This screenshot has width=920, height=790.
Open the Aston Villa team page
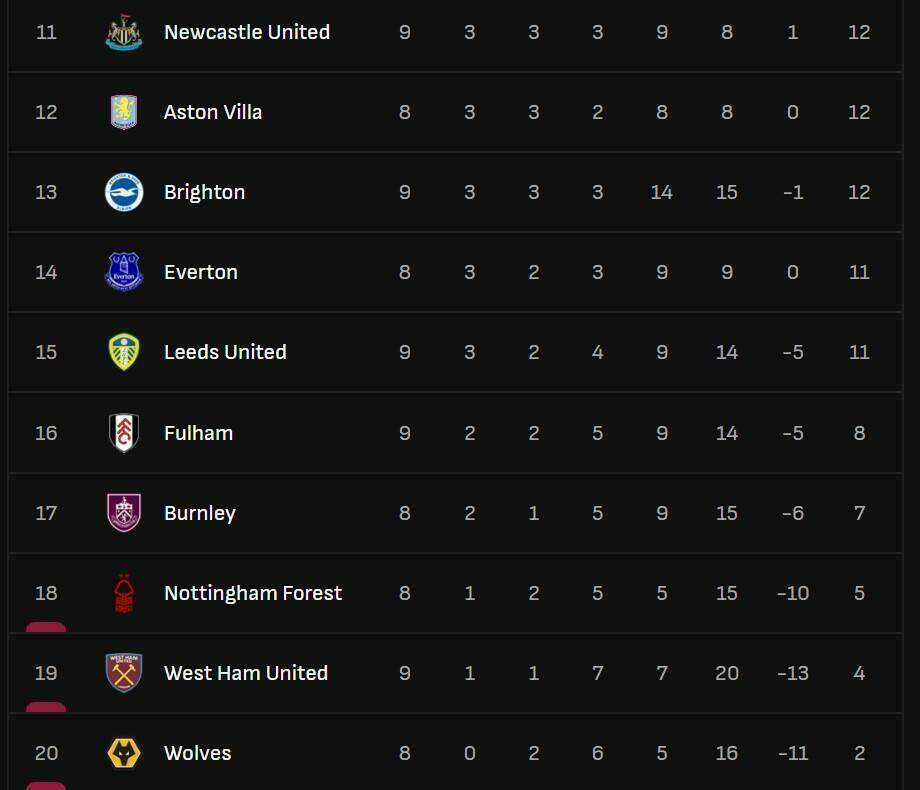[213, 112]
